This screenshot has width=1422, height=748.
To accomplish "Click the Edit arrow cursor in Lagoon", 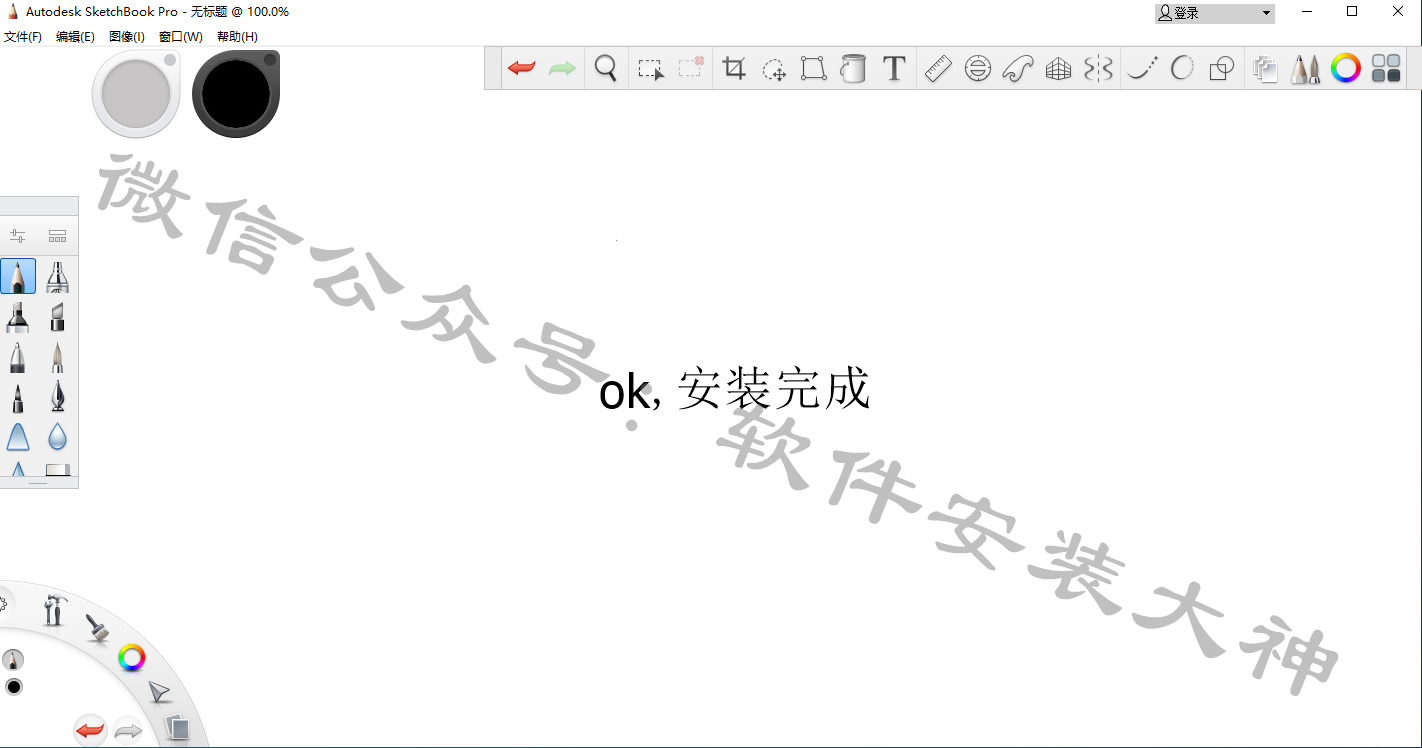I will click(159, 692).
